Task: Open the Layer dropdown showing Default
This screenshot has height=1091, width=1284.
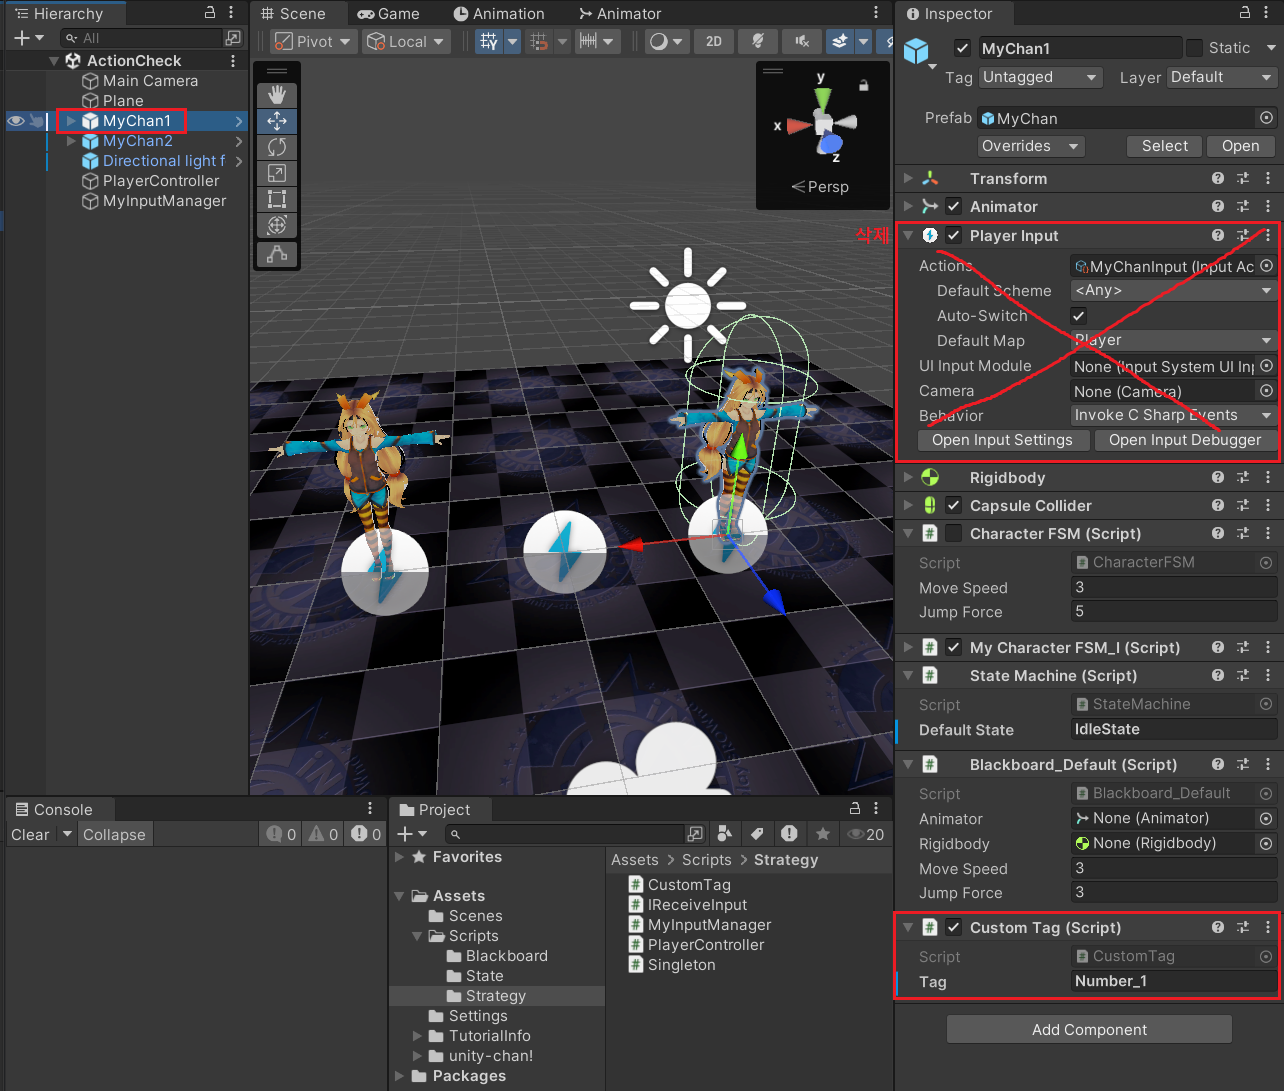Action: pyautogui.click(x=1222, y=77)
